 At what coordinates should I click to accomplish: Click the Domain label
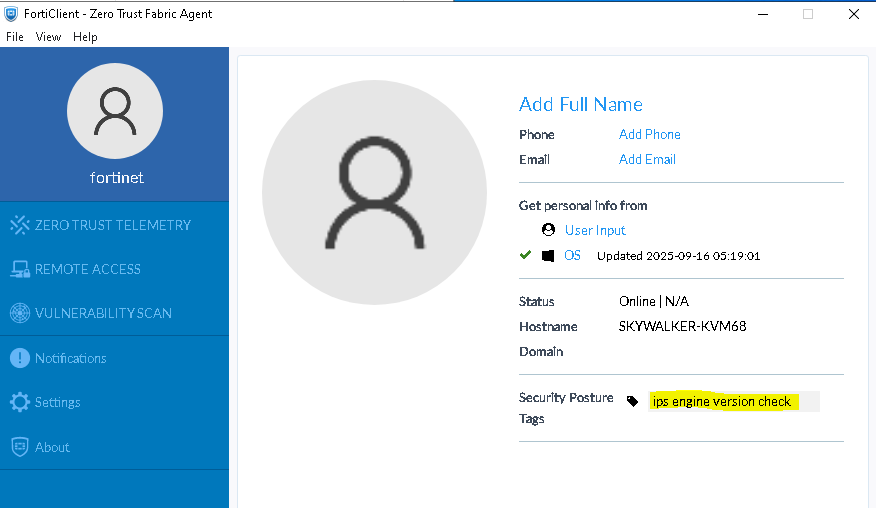[541, 352]
